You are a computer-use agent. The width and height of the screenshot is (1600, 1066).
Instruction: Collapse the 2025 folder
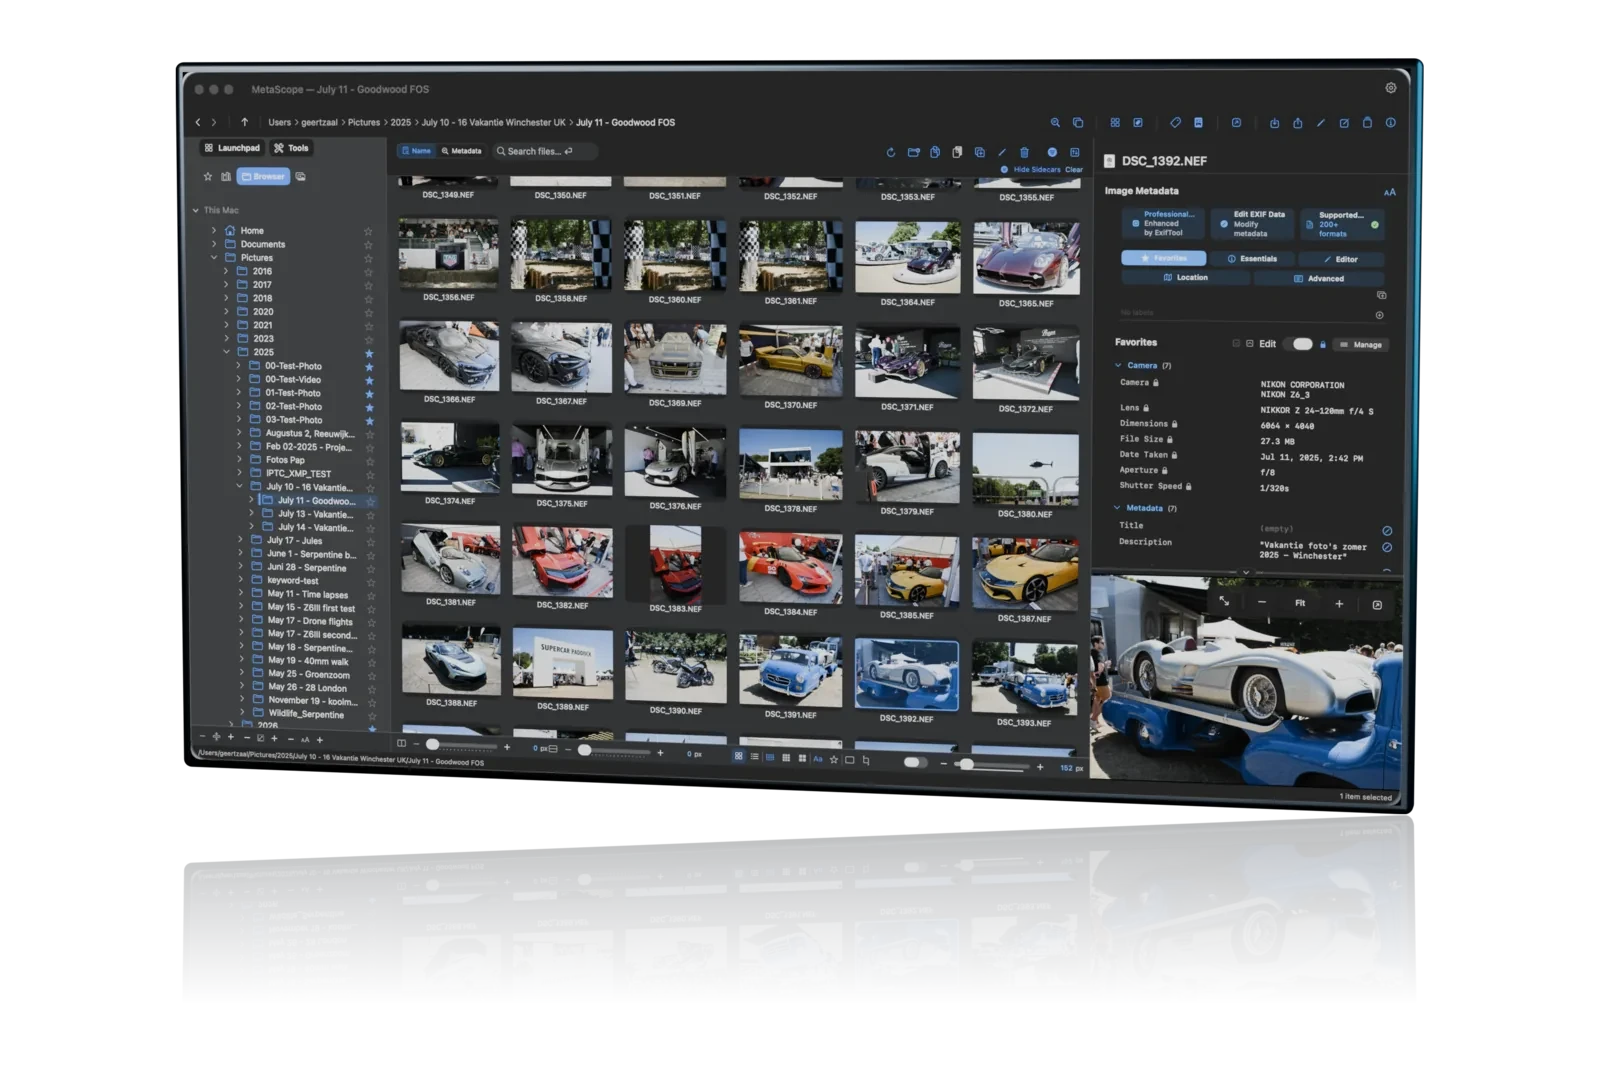[x=226, y=352]
